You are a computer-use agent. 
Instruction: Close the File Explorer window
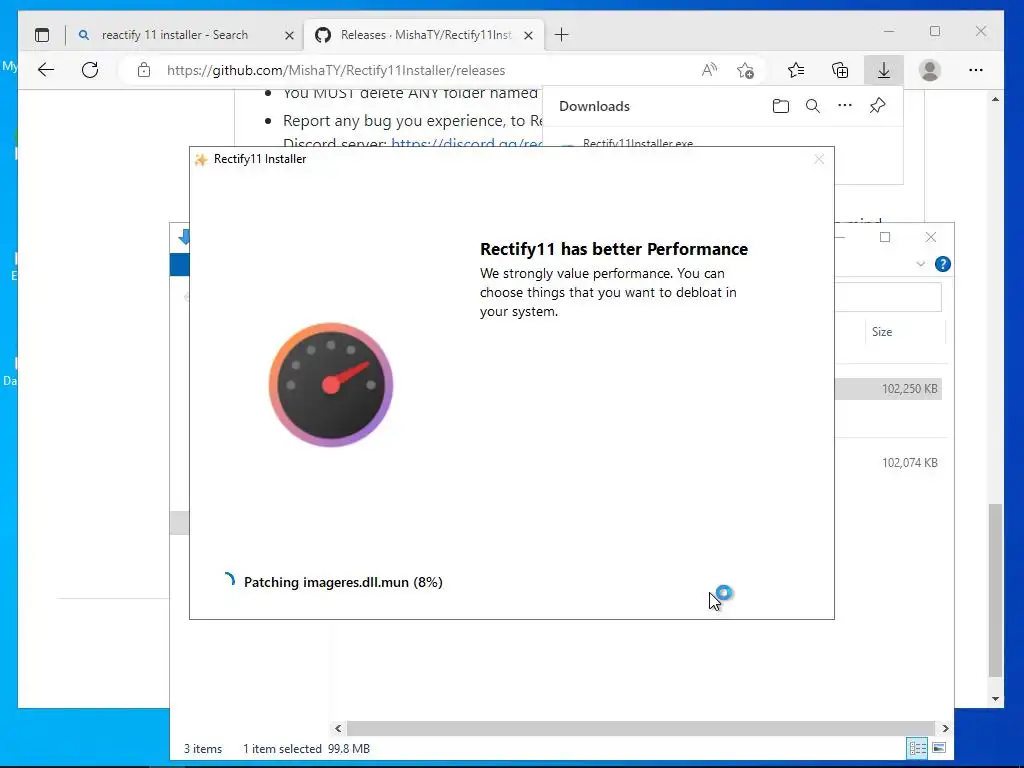[931, 237]
